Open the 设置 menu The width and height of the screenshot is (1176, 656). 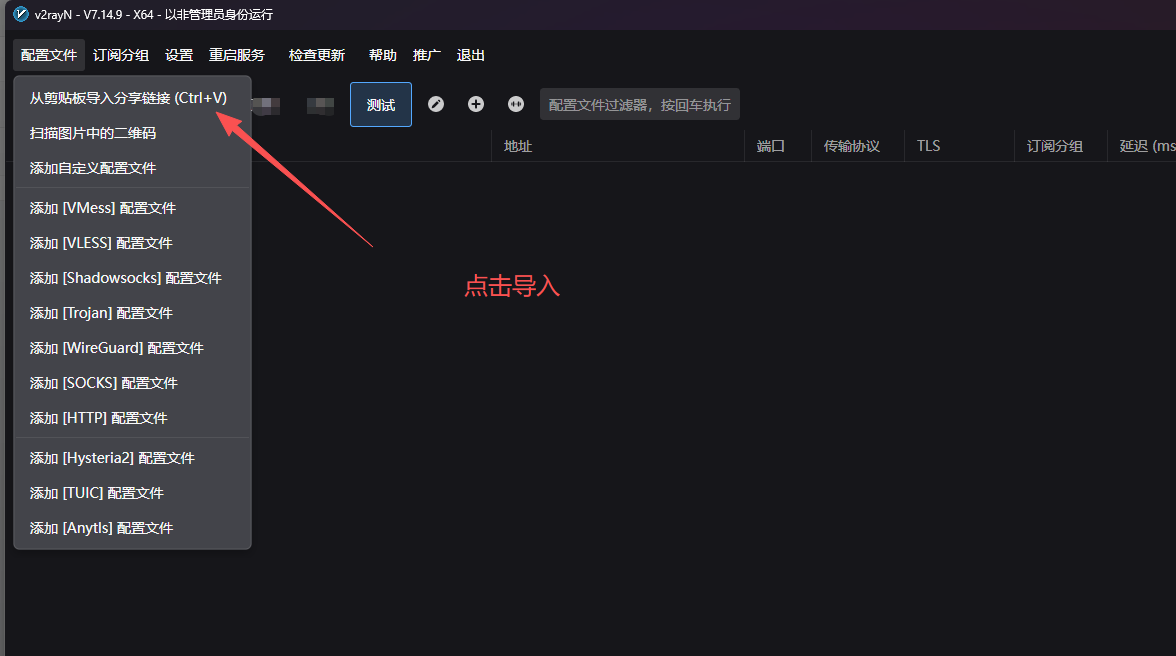pyautogui.click(x=179, y=55)
